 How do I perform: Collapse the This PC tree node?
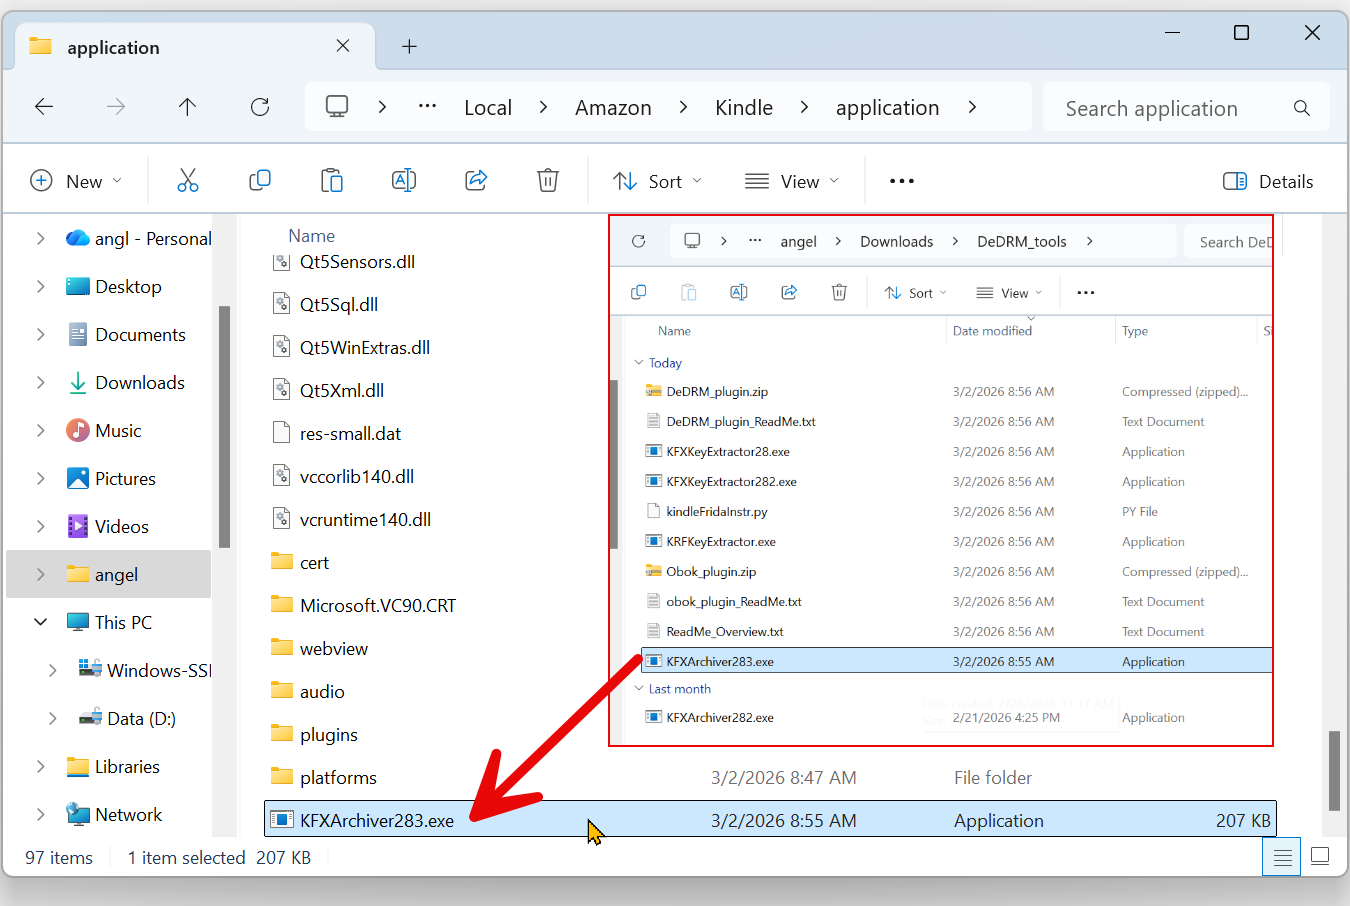[x=41, y=622]
